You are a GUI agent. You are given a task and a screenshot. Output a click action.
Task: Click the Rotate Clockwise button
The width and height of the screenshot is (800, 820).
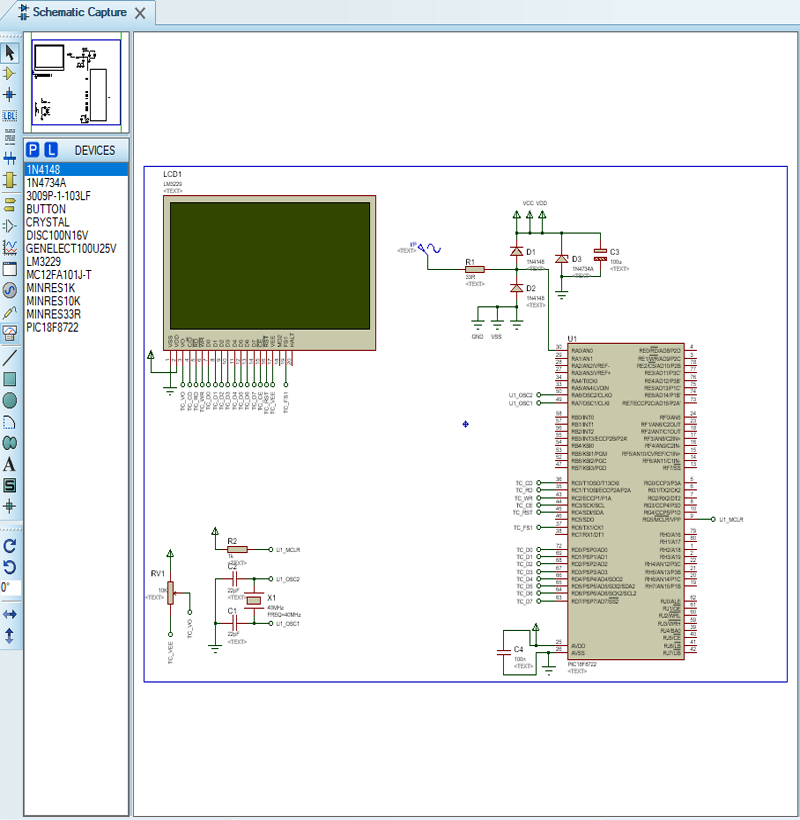tap(10, 546)
